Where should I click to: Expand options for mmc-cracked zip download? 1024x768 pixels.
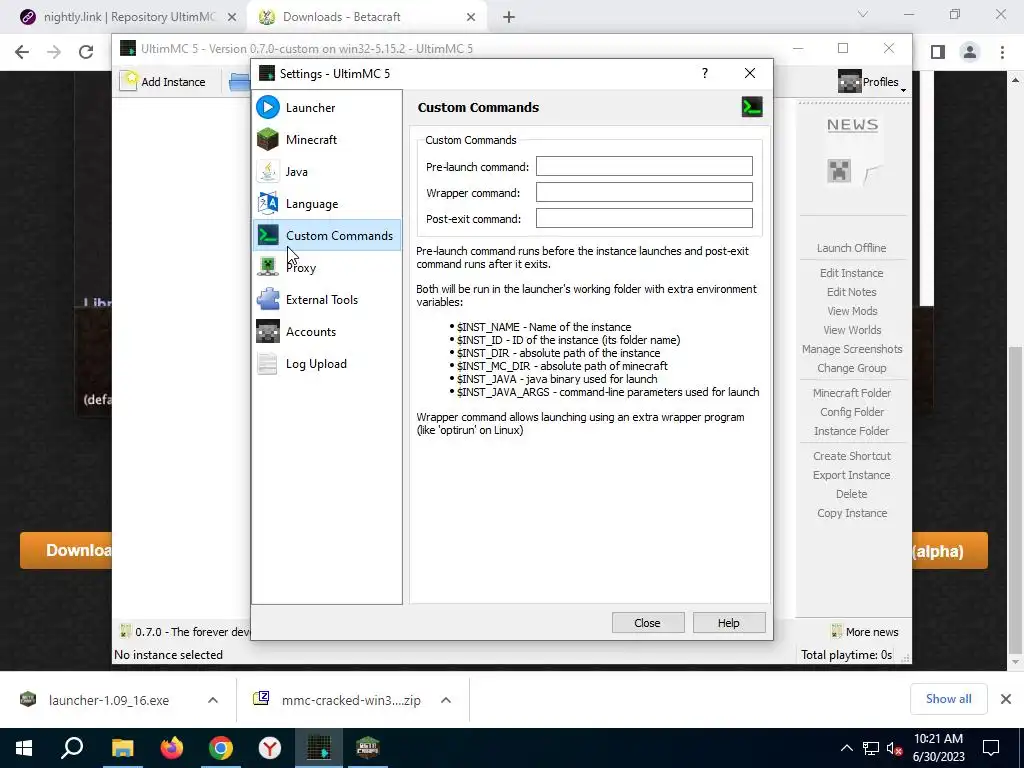446,700
